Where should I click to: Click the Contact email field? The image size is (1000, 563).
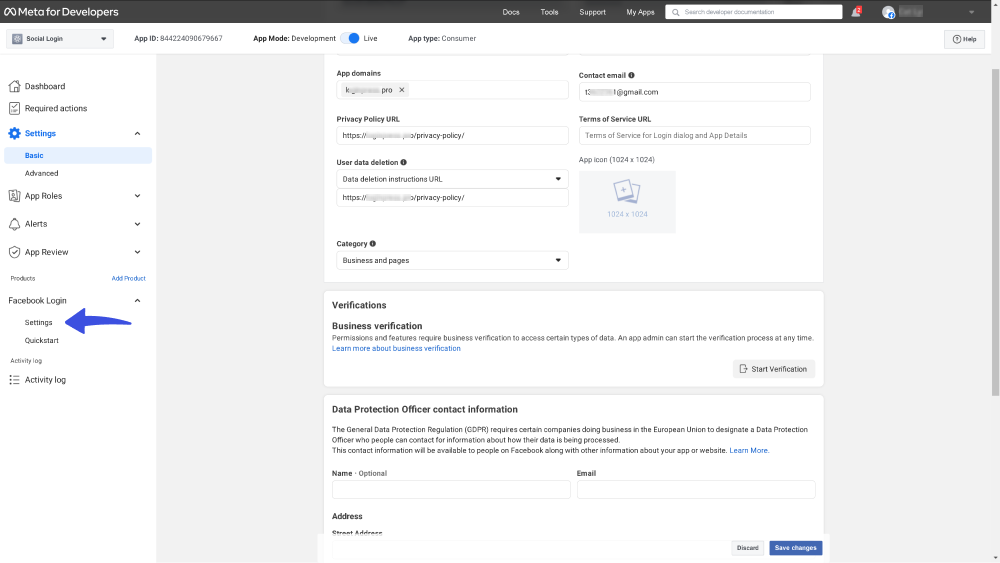pos(695,92)
